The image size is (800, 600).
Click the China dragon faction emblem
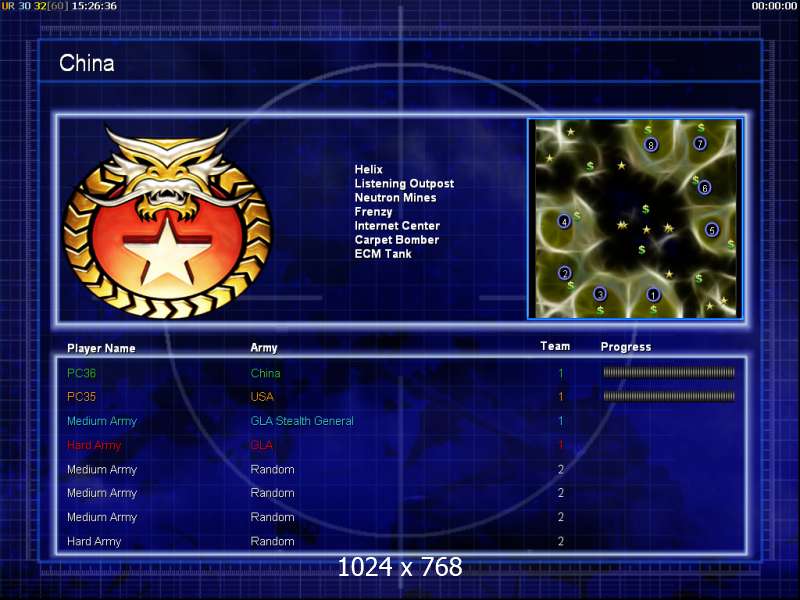[x=167, y=222]
